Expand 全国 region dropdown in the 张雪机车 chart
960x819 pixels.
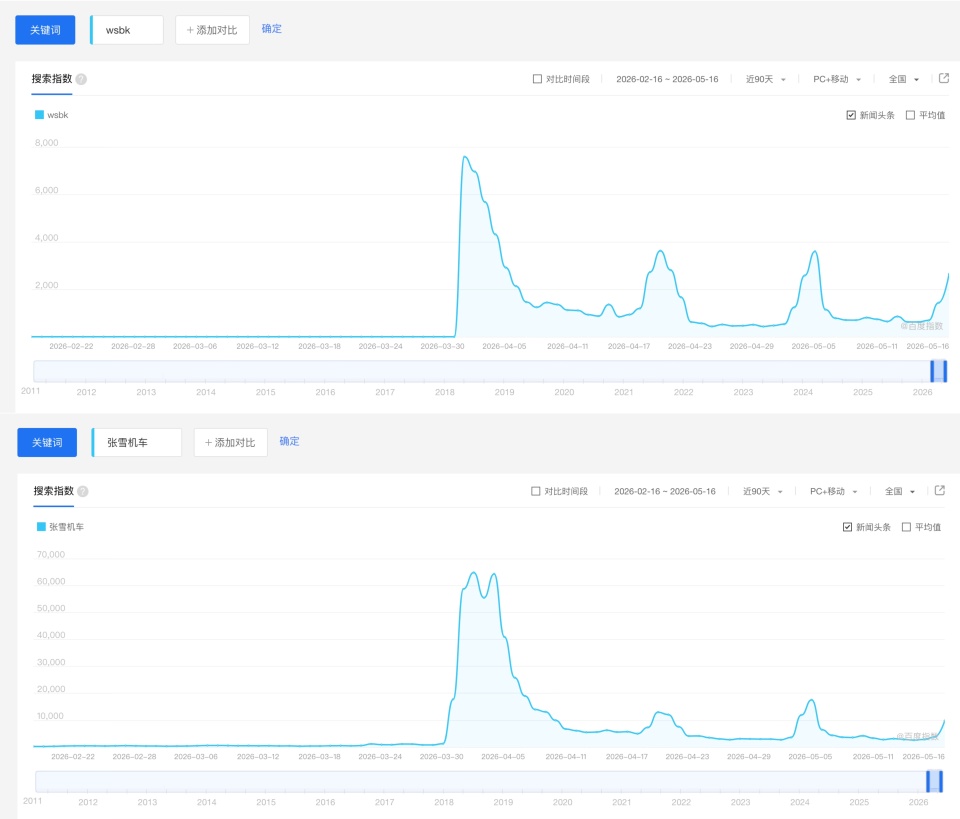[x=900, y=491]
